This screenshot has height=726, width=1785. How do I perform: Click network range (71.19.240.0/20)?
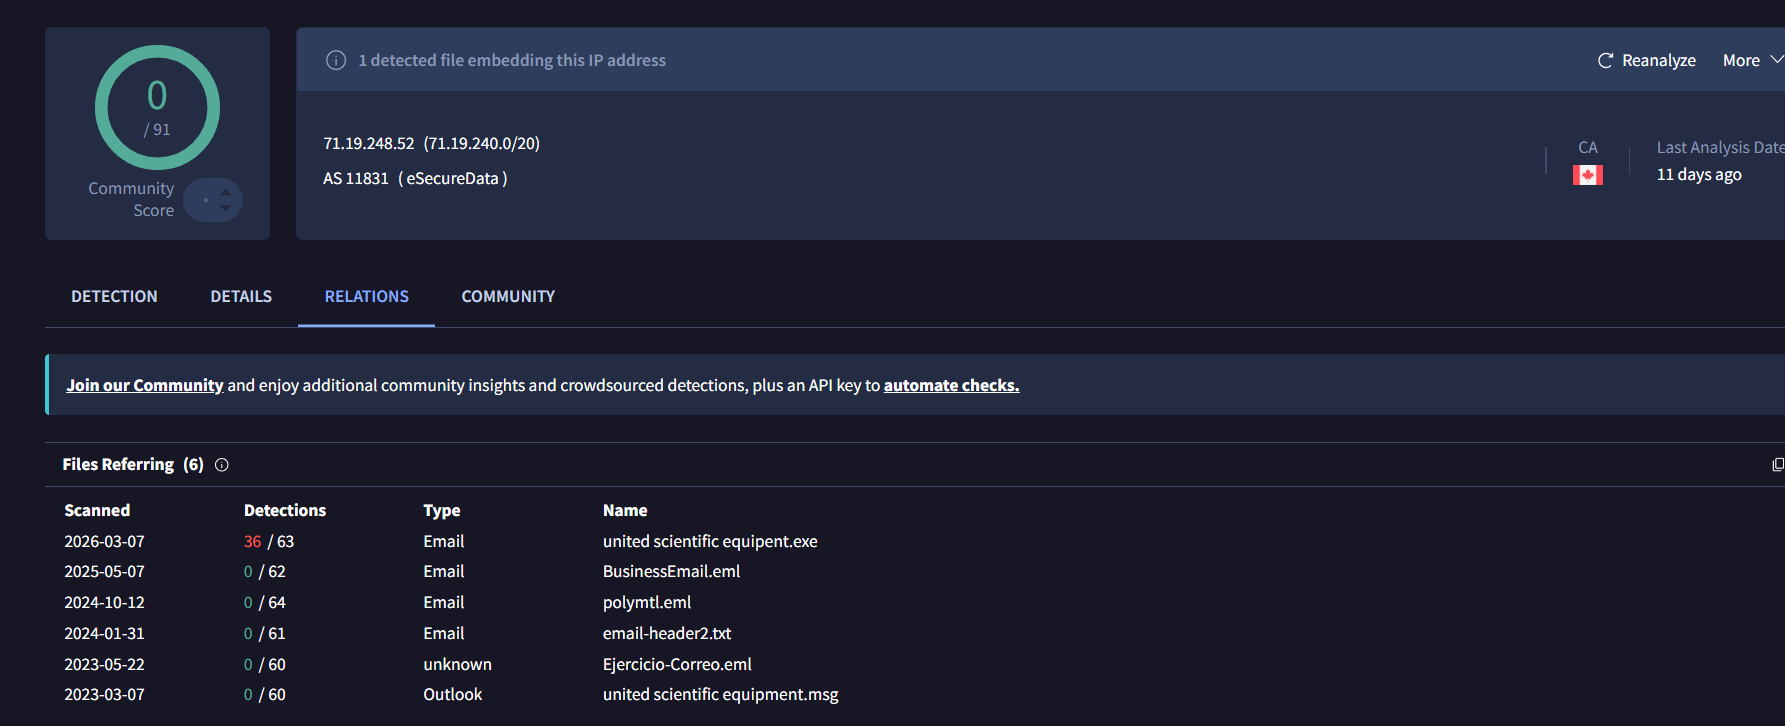pos(482,143)
